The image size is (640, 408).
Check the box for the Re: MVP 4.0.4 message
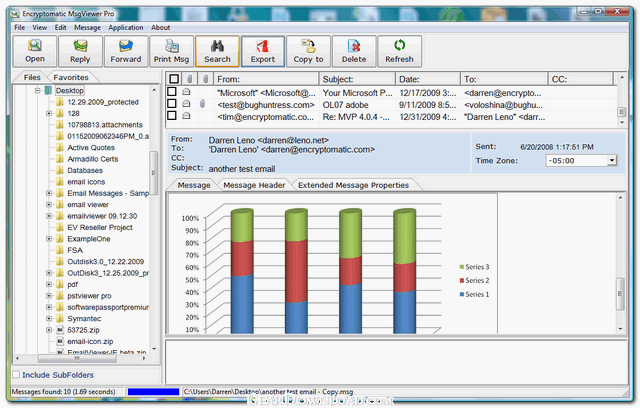[172, 116]
